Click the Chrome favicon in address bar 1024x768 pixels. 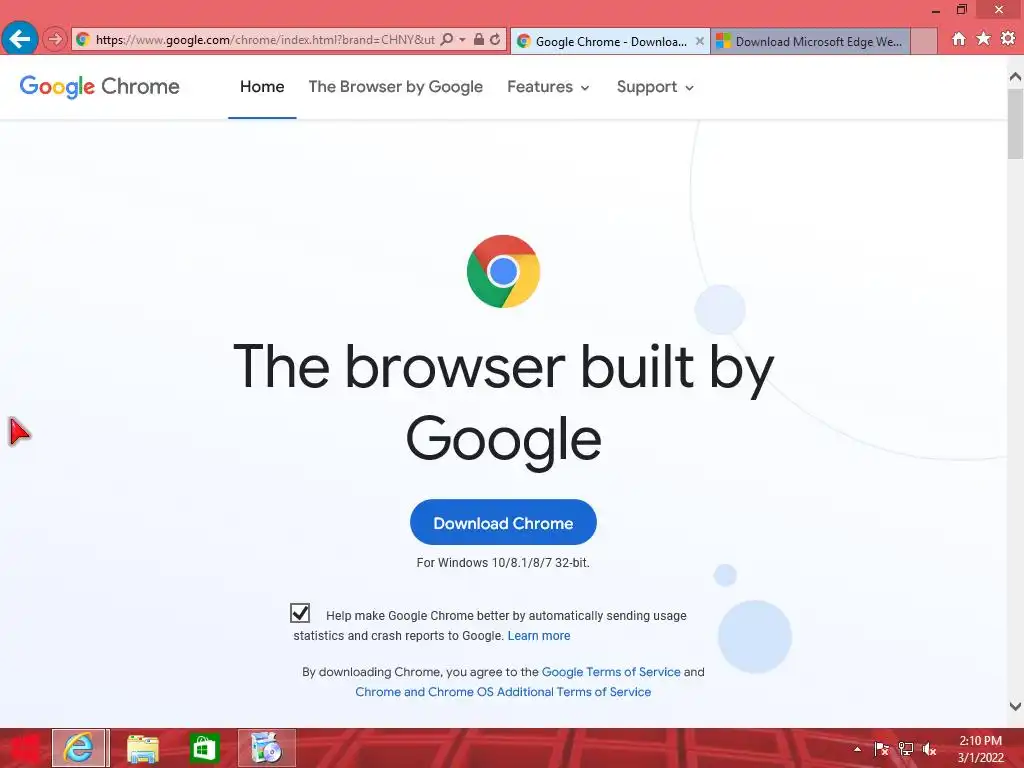point(82,40)
